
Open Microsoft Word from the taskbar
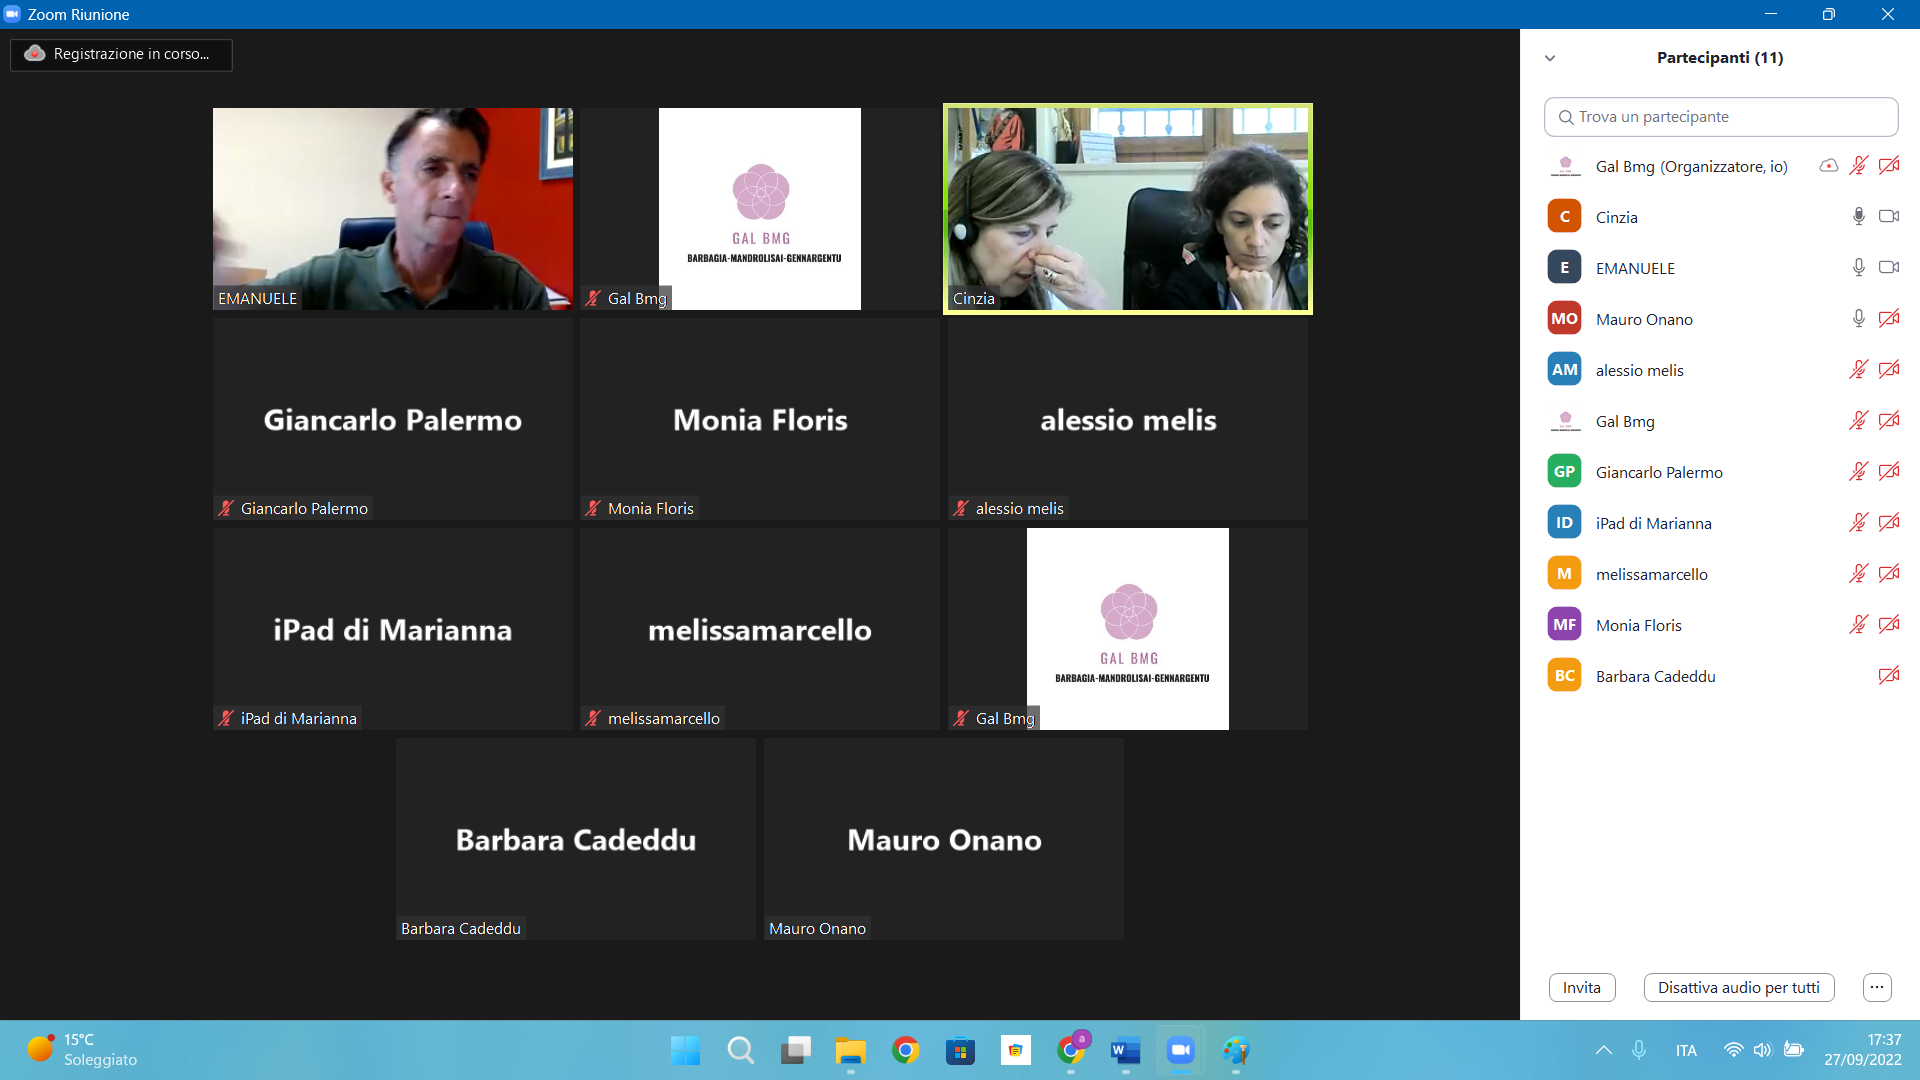tap(1125, 1050)
